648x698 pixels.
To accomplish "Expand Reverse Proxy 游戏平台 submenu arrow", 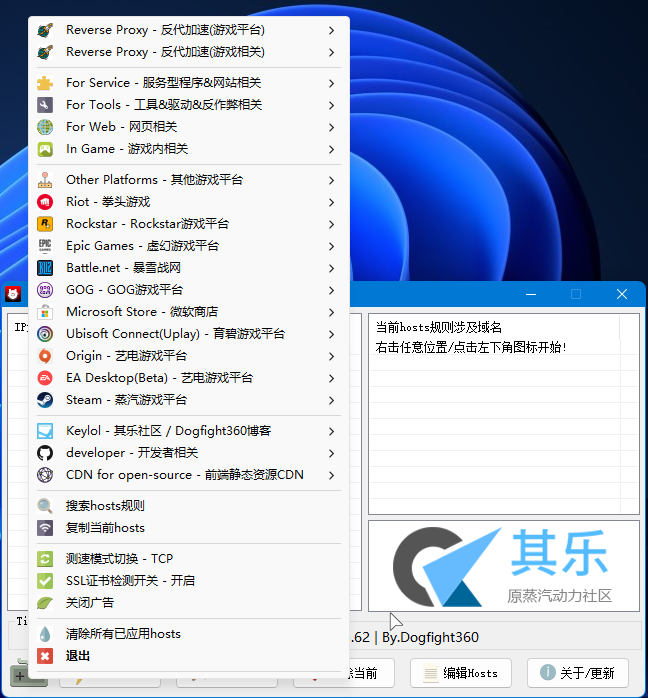I will tap(331, 30).
